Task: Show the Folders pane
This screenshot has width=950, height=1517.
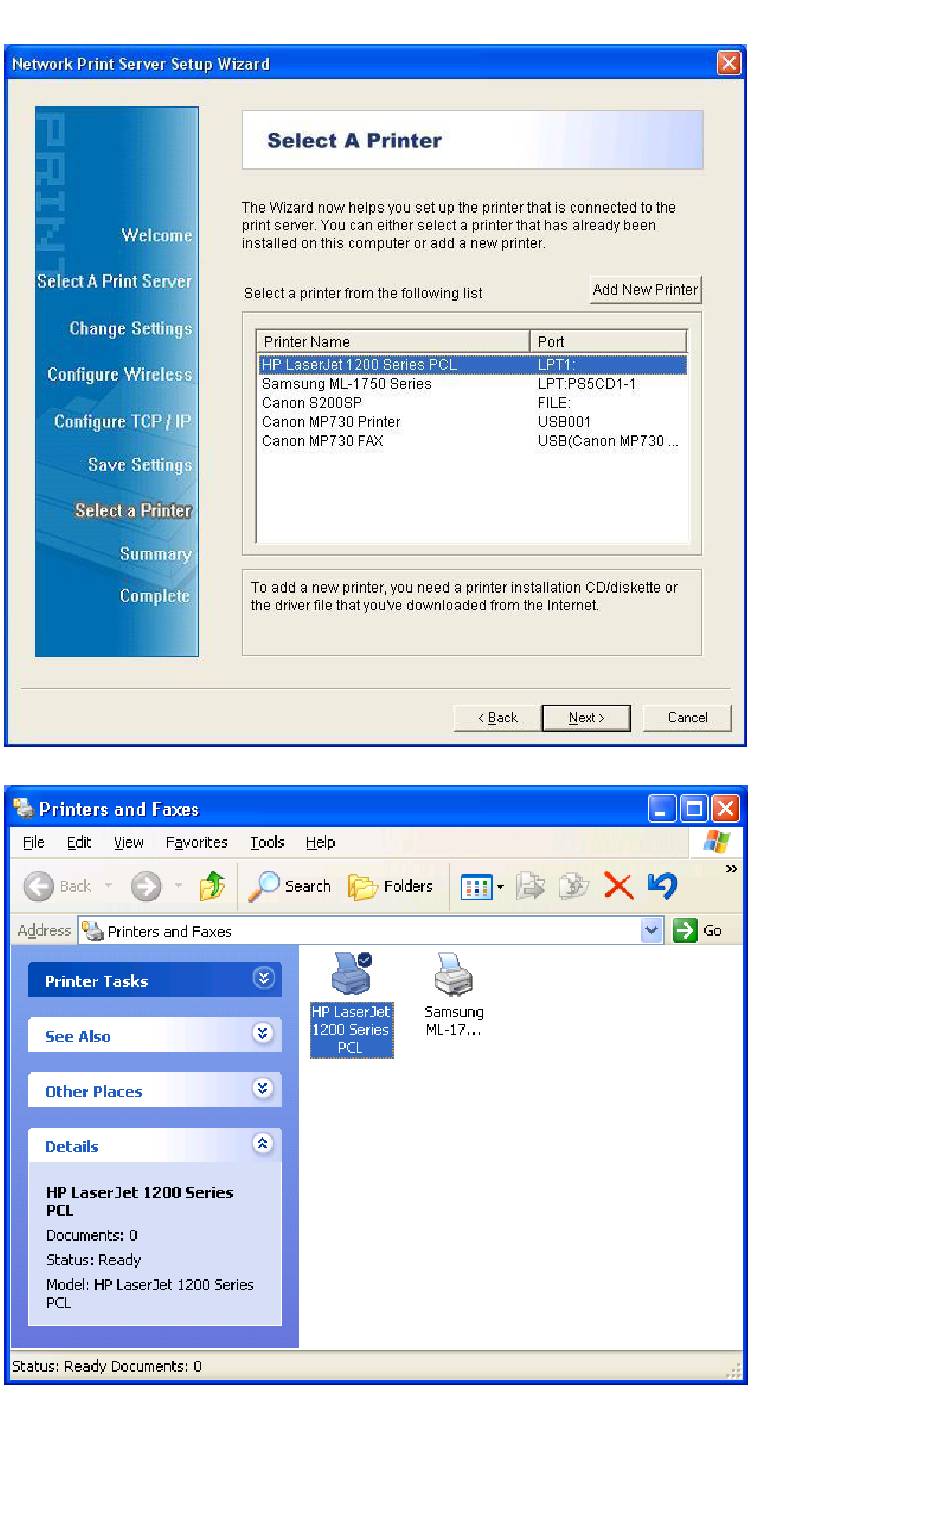Action: (391, 886)
